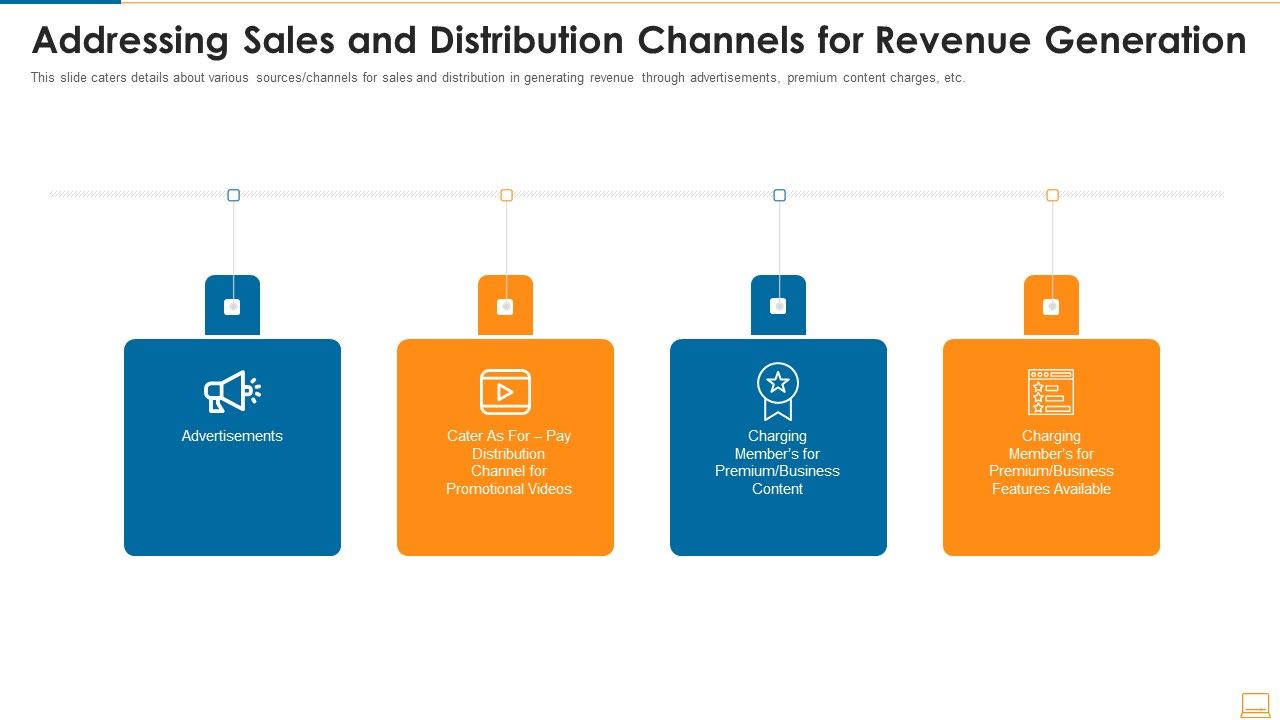Click the video play icon in orange card
Viewport: 1280px width, 720px height.
[x=505, y=392]
